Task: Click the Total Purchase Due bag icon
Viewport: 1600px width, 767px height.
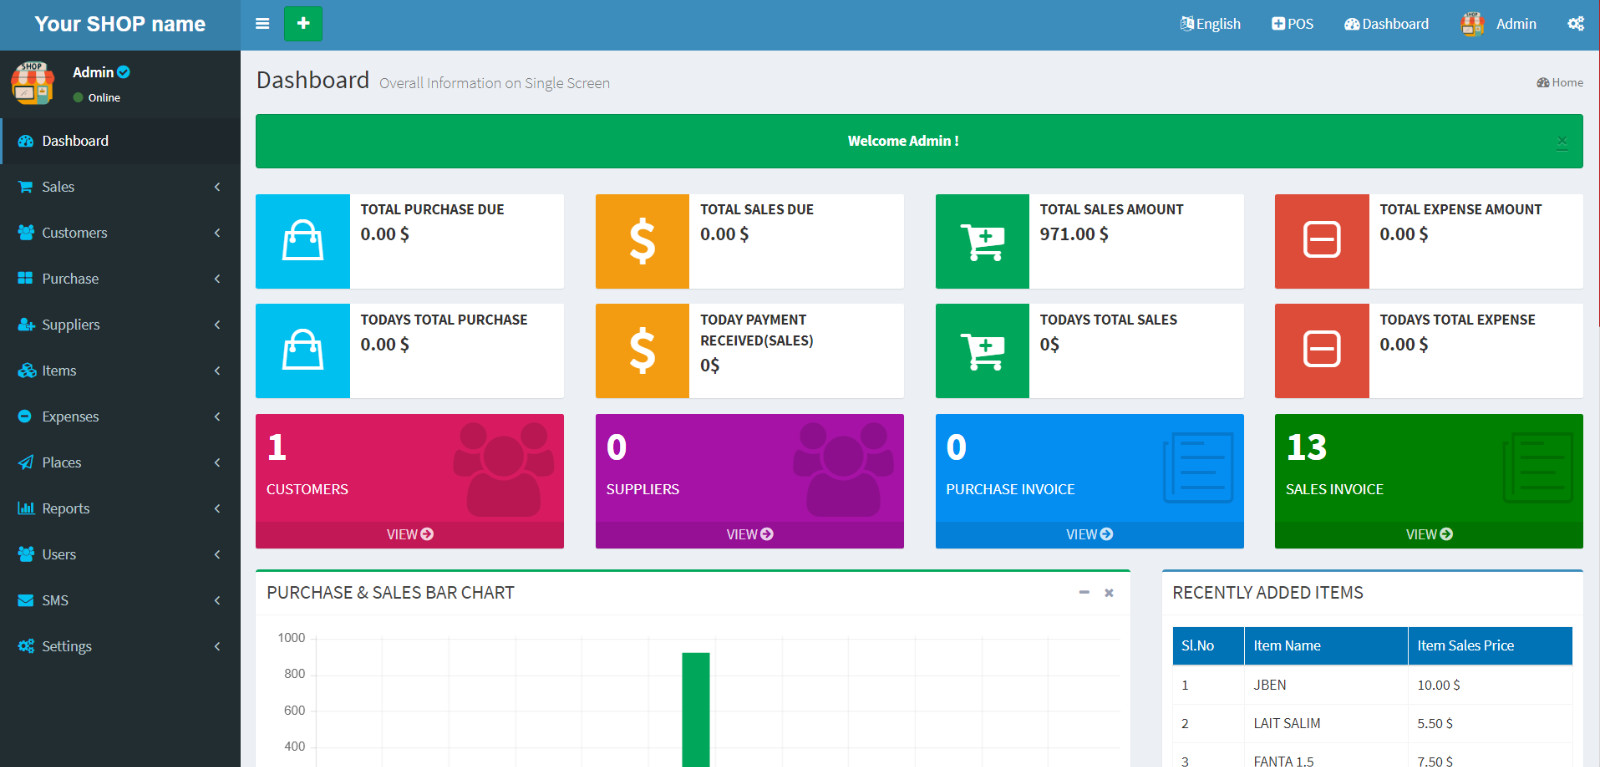Action: 303,241
